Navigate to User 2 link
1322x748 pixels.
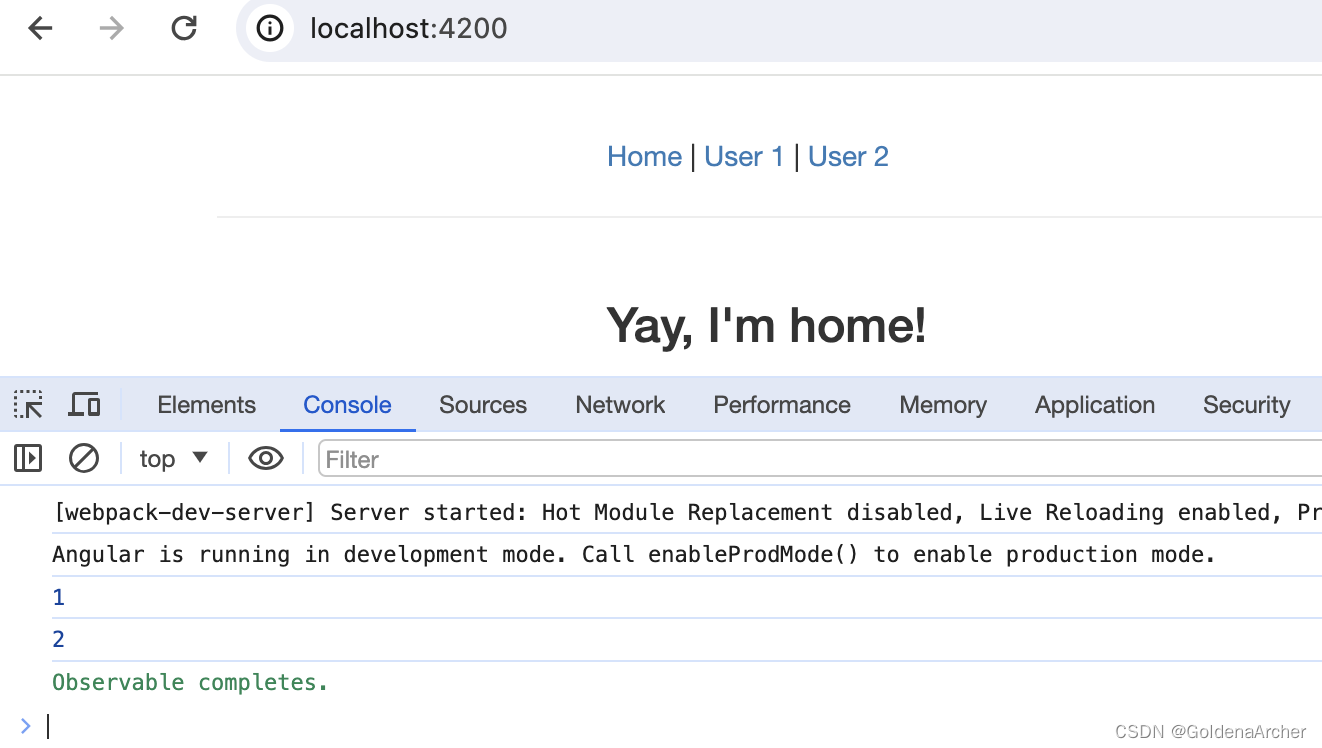pyautogui.click(x=848, y=157)
